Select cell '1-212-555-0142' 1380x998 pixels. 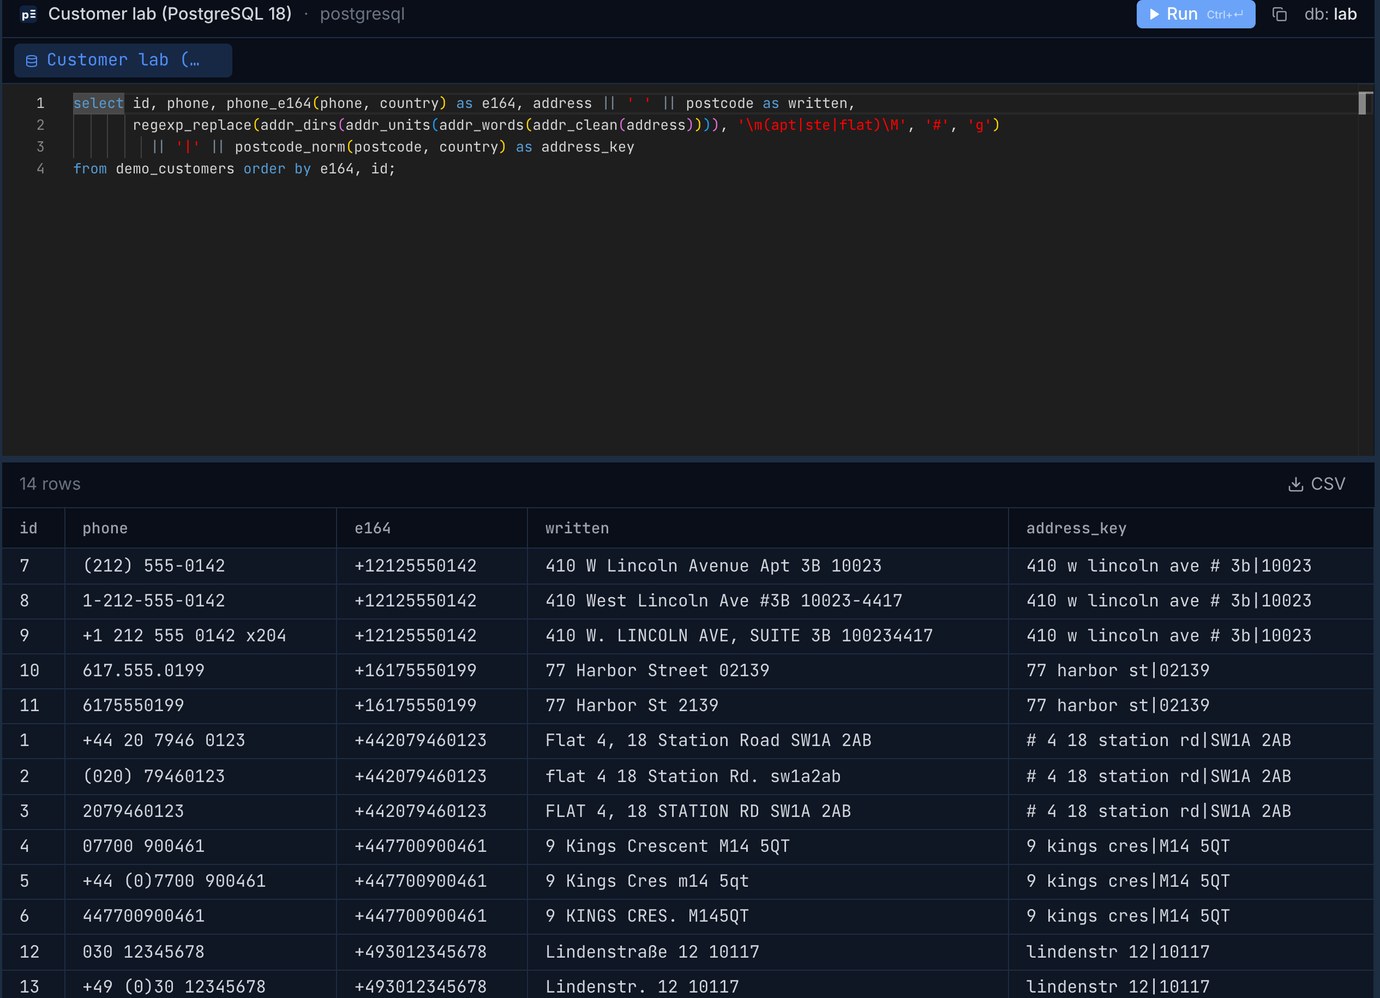click(x=200, y=601)
